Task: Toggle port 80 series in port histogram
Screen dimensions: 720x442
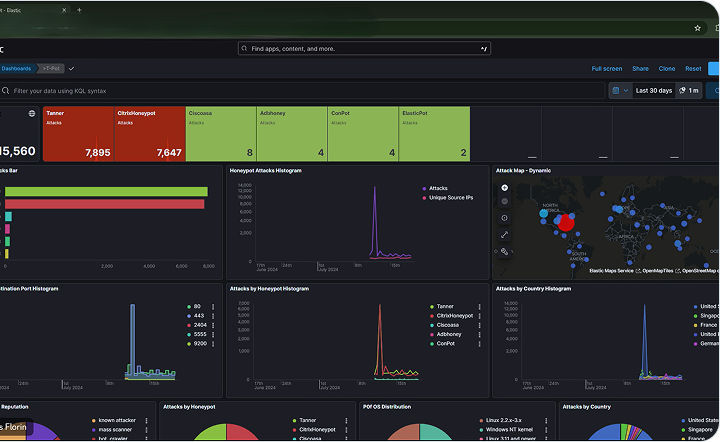Action: pos(194,307)
